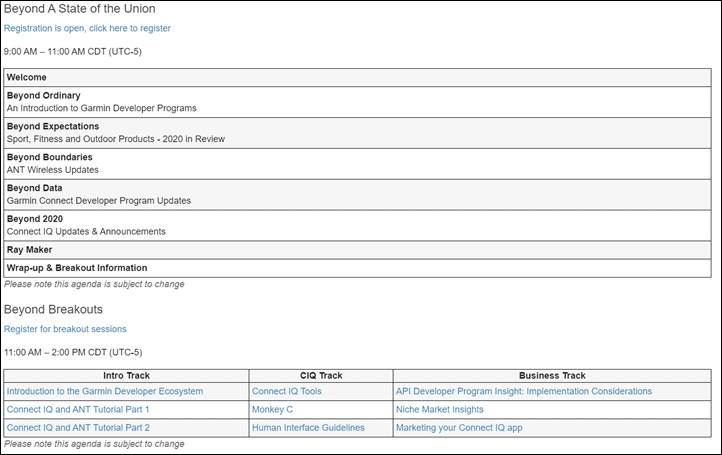Viewport: 722px width, 455px height.
Task: Open Marketing your Connect IQ app link
Action: tap(459, 428)
